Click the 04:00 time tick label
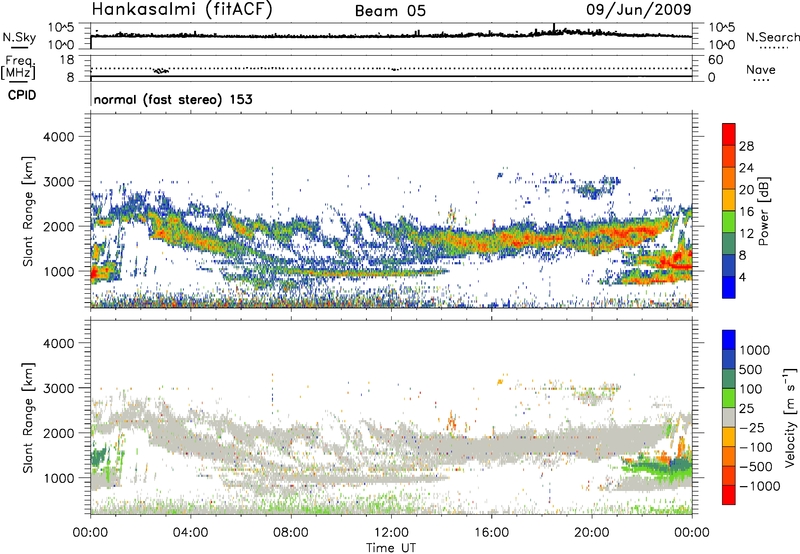 [x=190, y=533]
